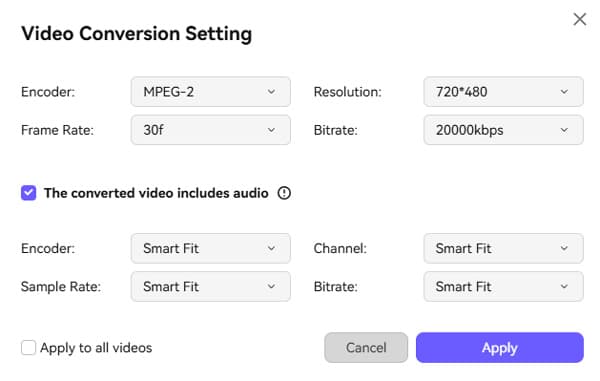Click the Apply button
The height and width of the screenshot is (381, 600).
pyautogui.click(x=500, y=348)
